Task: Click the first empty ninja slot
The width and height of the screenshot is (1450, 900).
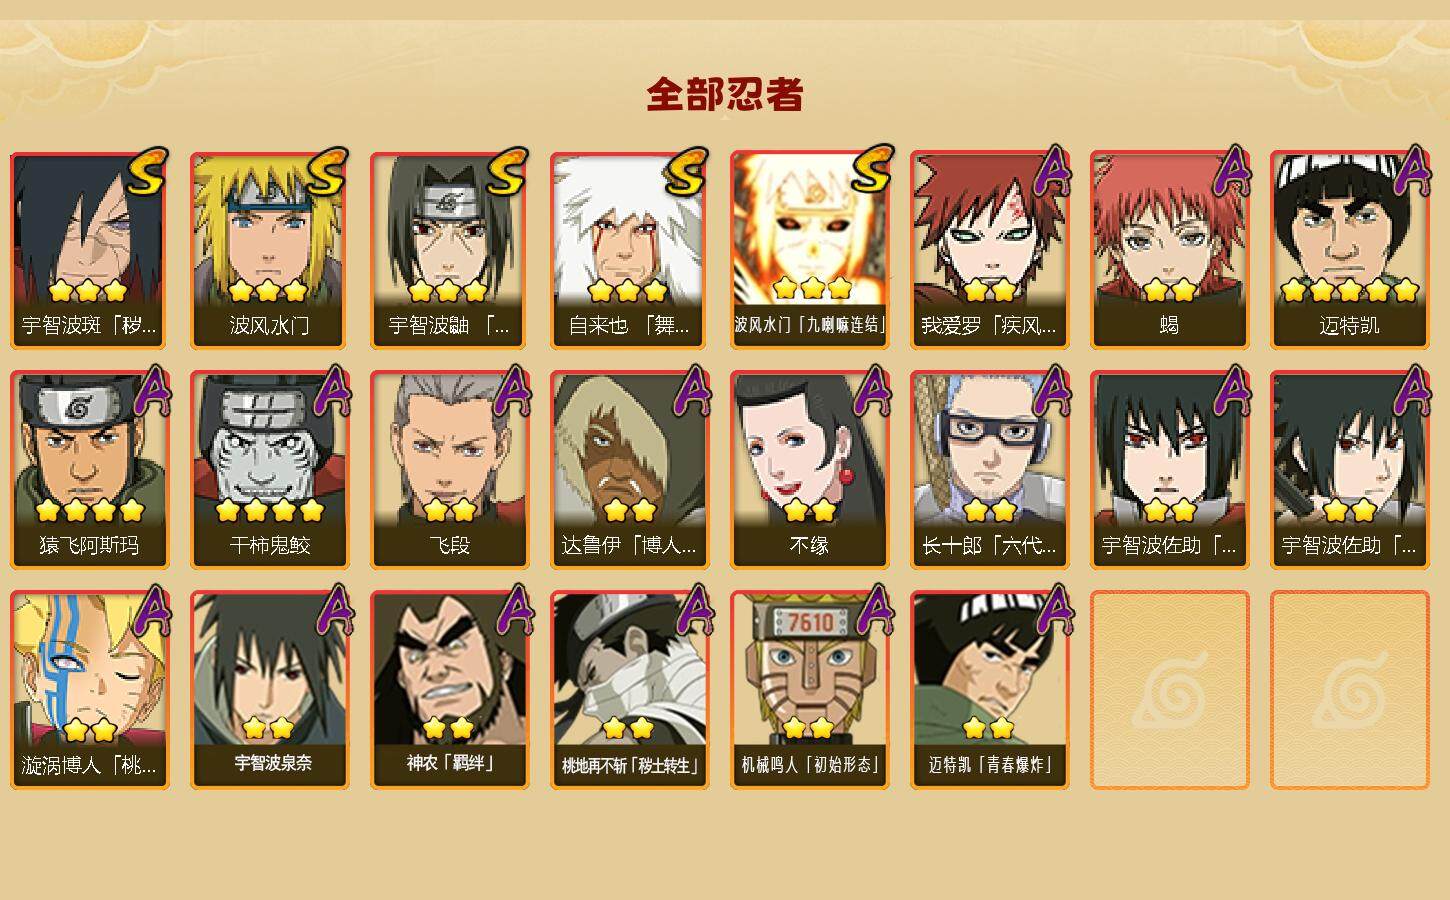Action: [1169, 690]
